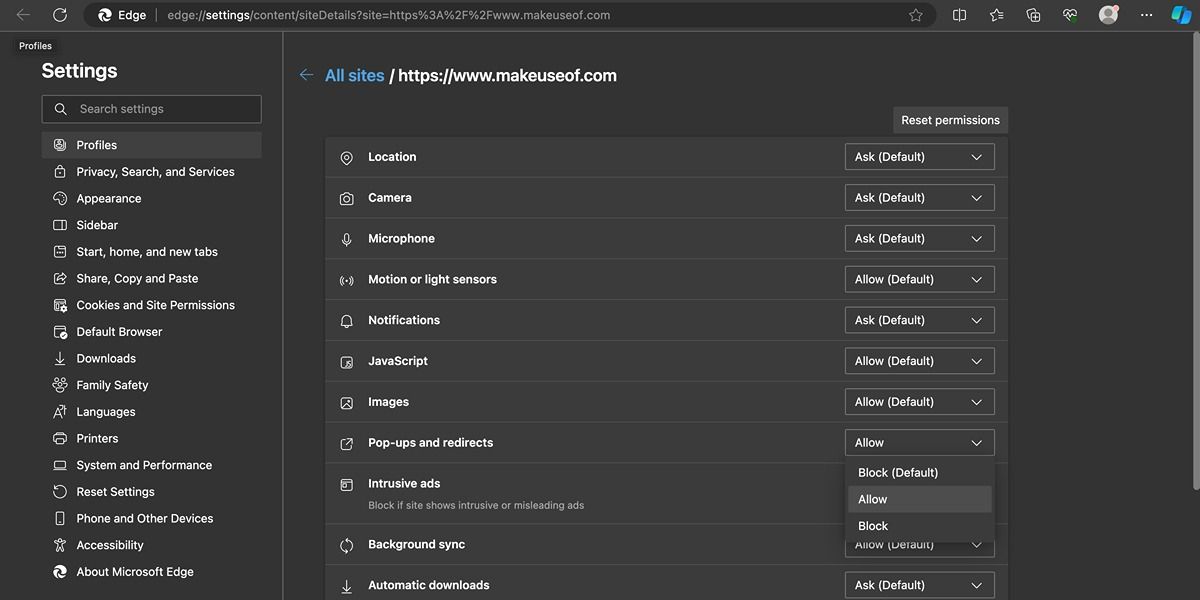Click the Location permission icon

pos(346,157)
